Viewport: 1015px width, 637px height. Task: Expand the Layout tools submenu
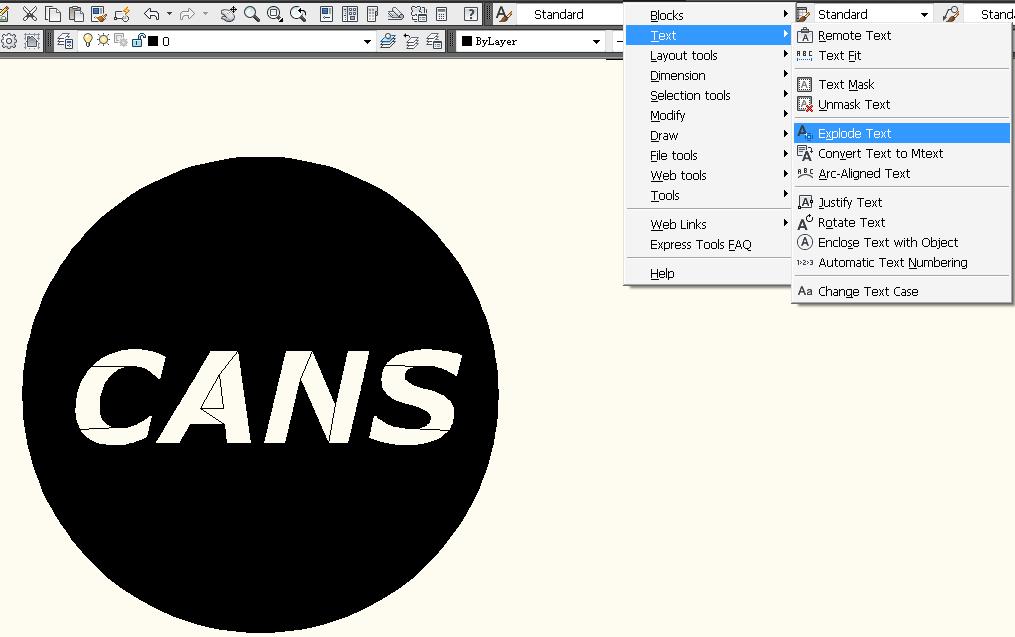coord(708,56)
